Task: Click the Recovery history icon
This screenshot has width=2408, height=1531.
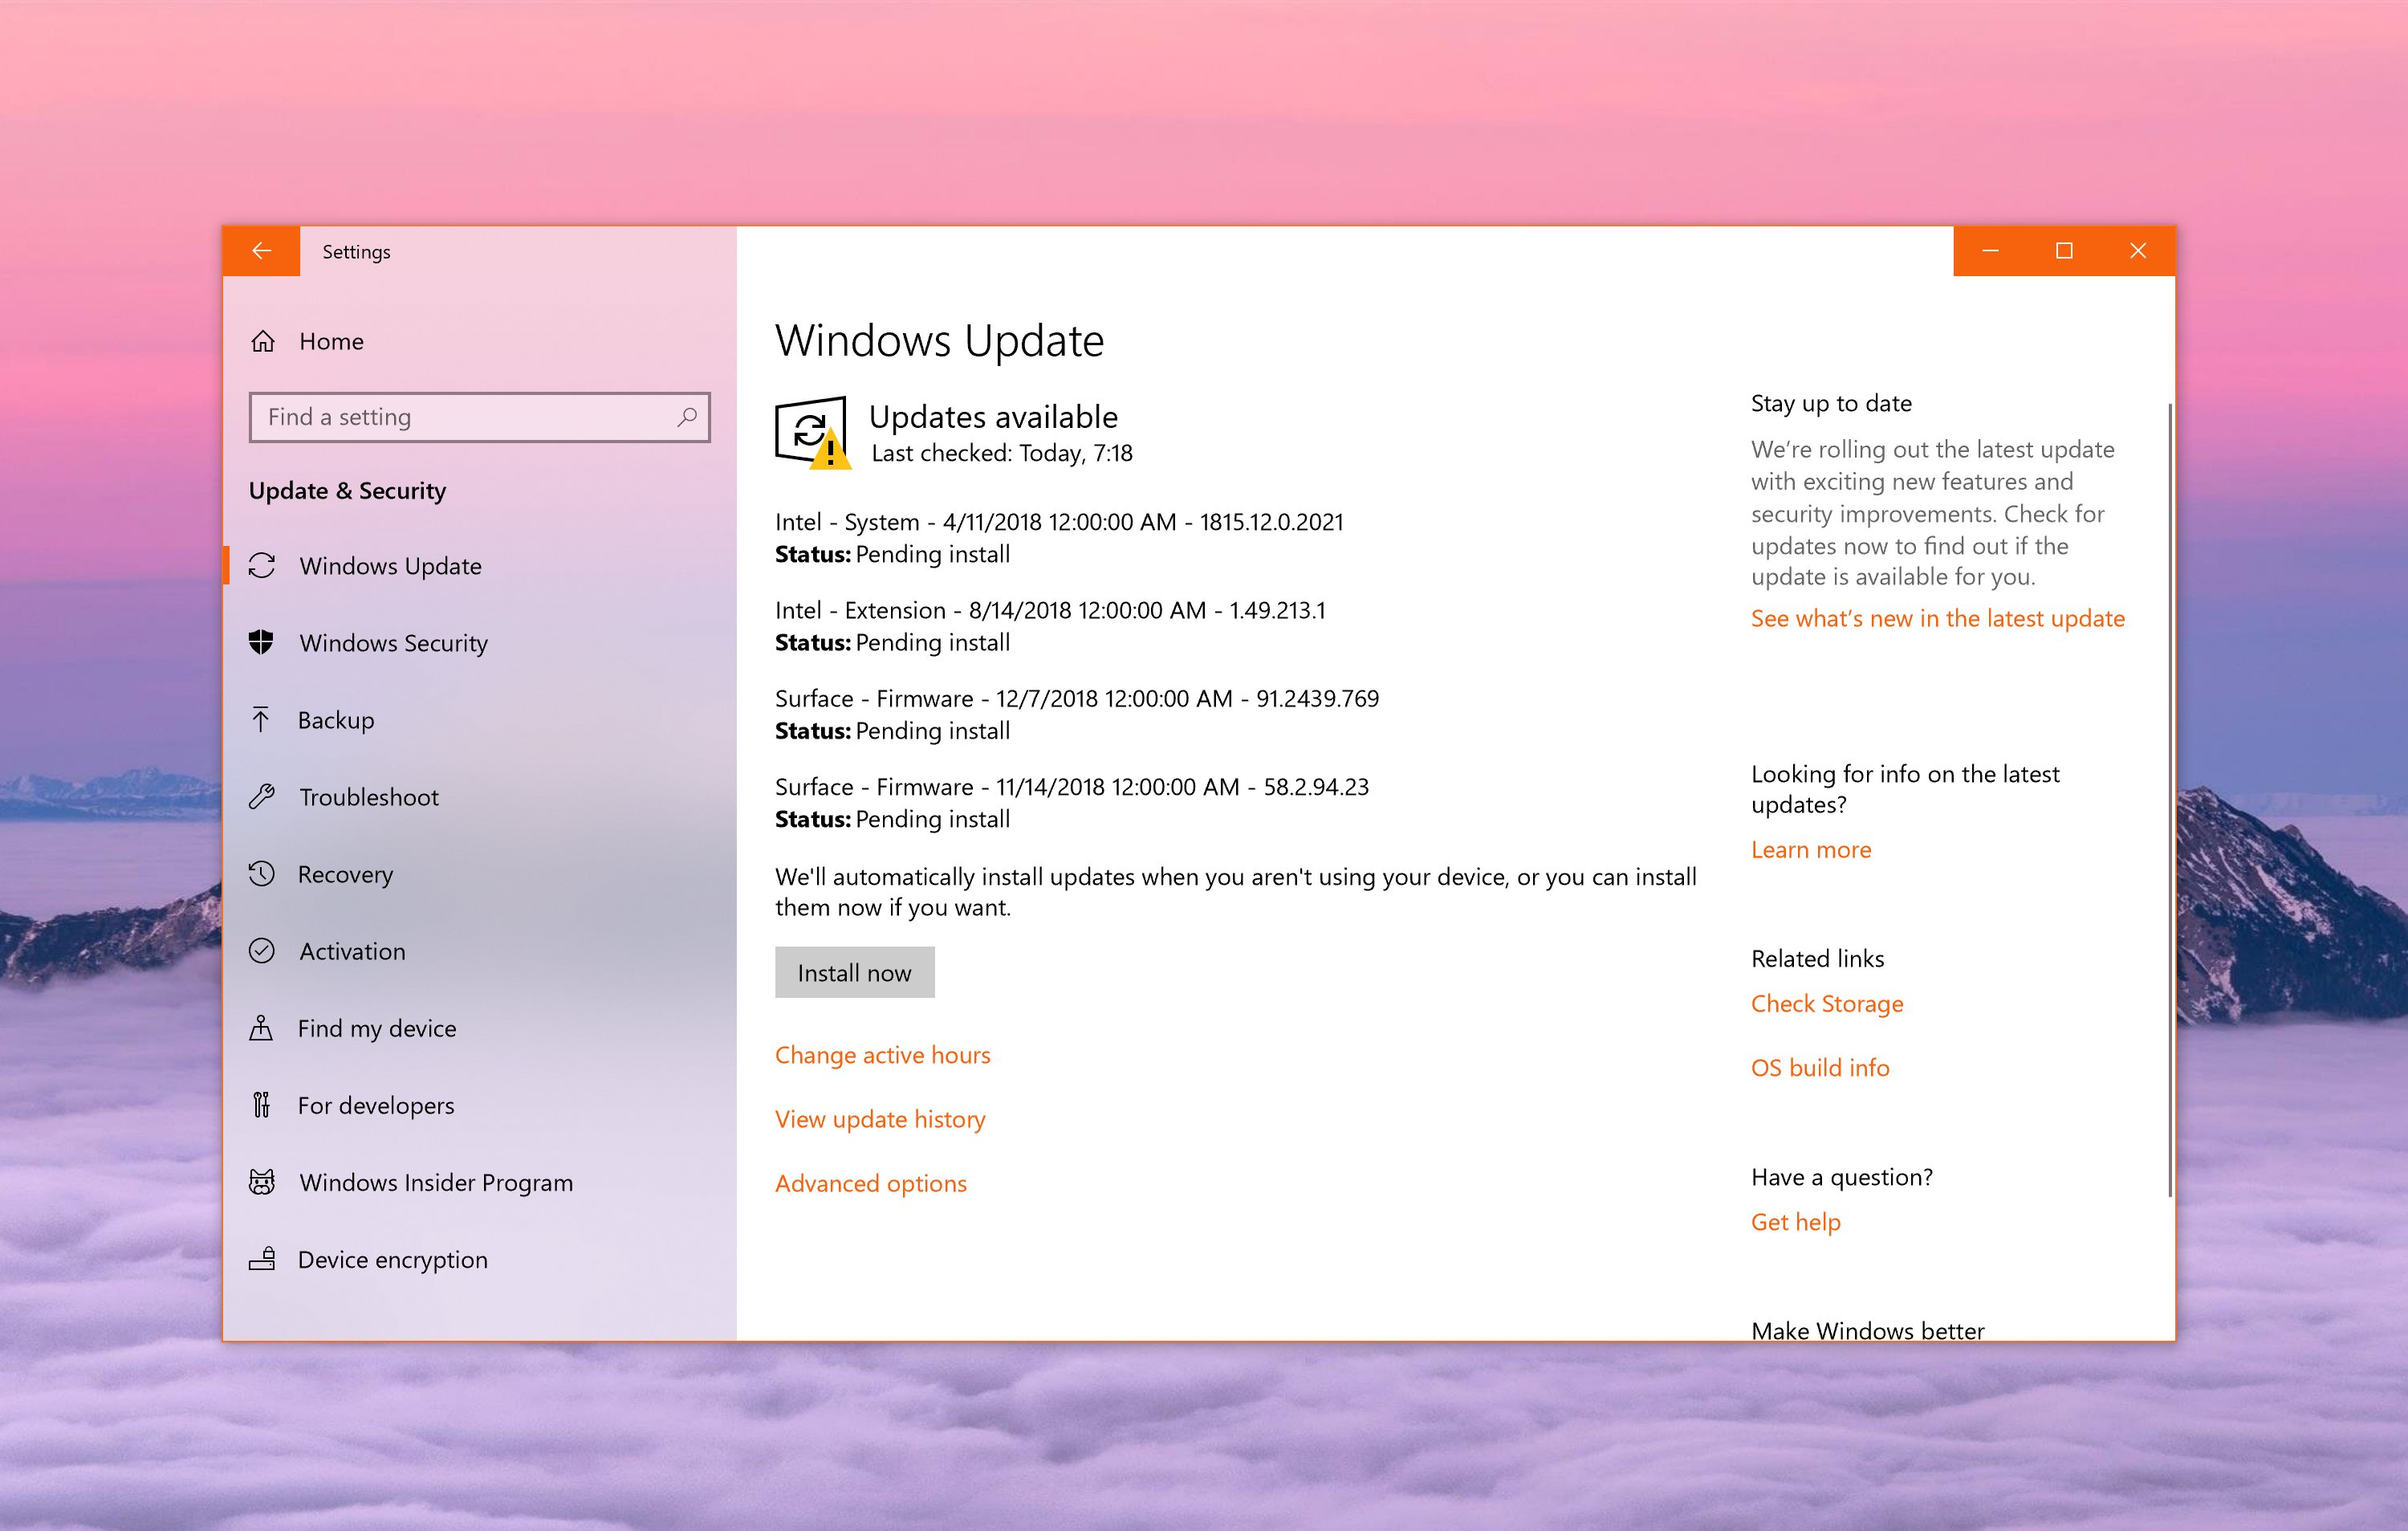Action: tap(262, 873)
